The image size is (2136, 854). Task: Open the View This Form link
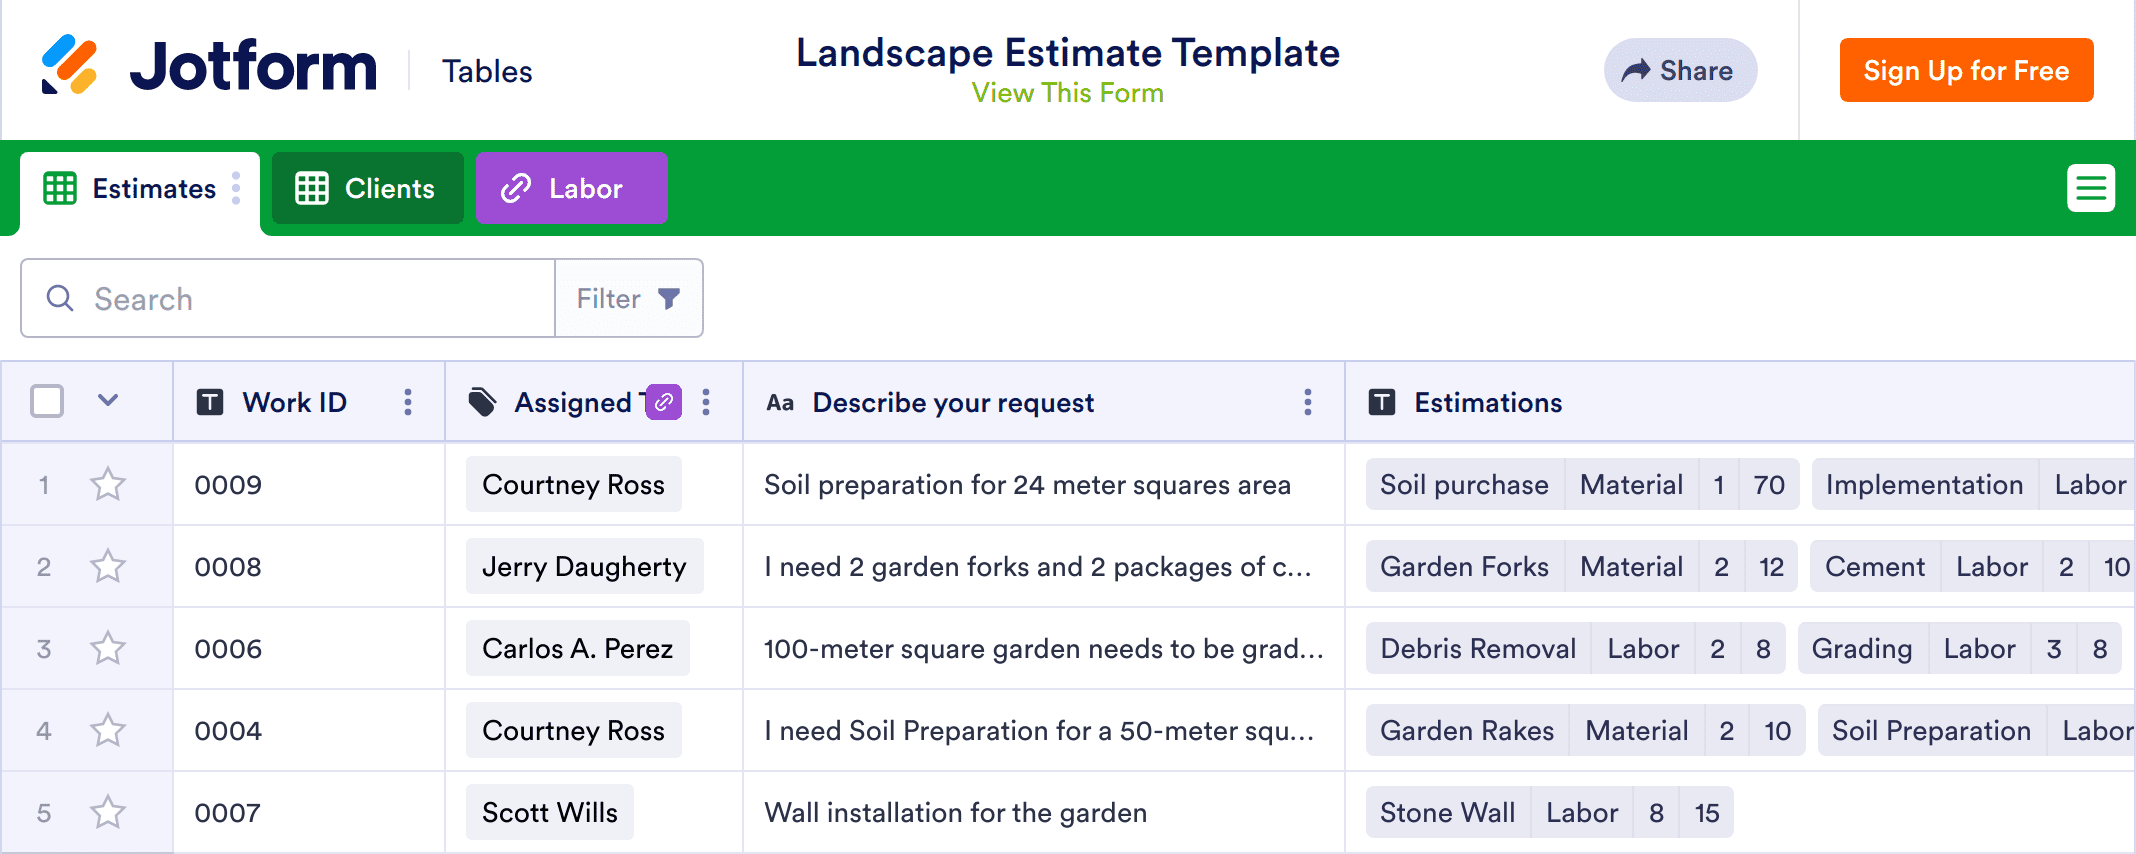(1067, 93)
